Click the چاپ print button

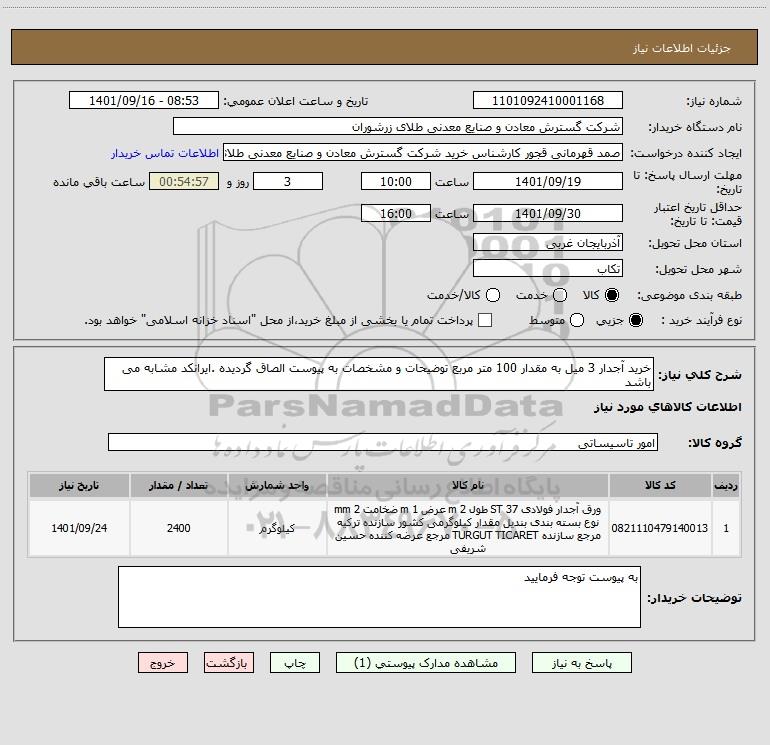coord(295,663)
